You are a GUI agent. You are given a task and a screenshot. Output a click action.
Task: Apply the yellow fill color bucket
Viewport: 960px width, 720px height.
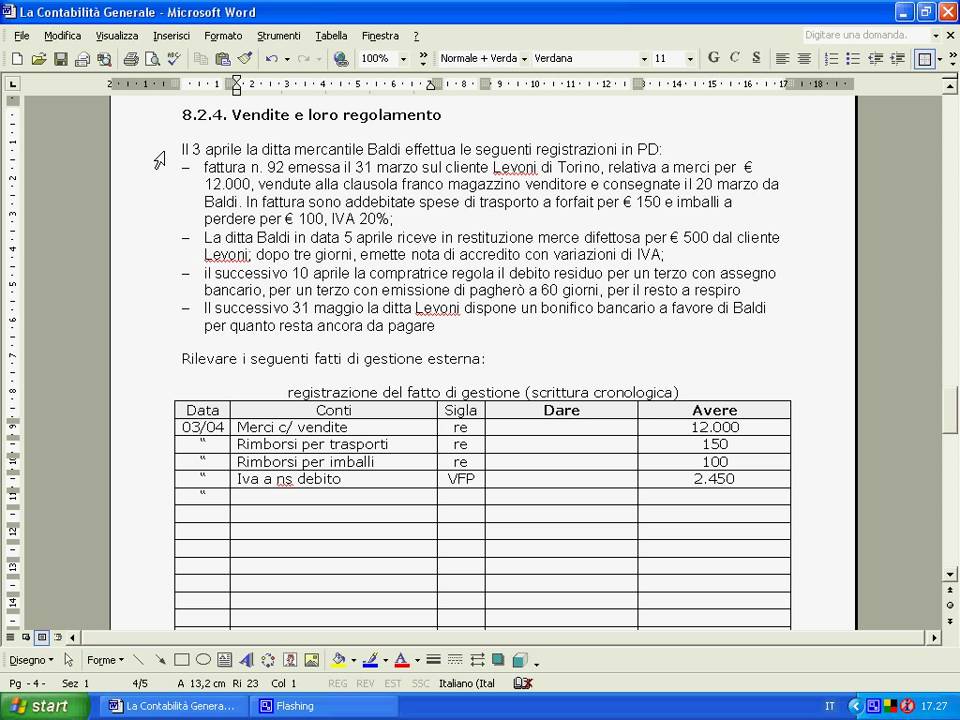(339, 660)
